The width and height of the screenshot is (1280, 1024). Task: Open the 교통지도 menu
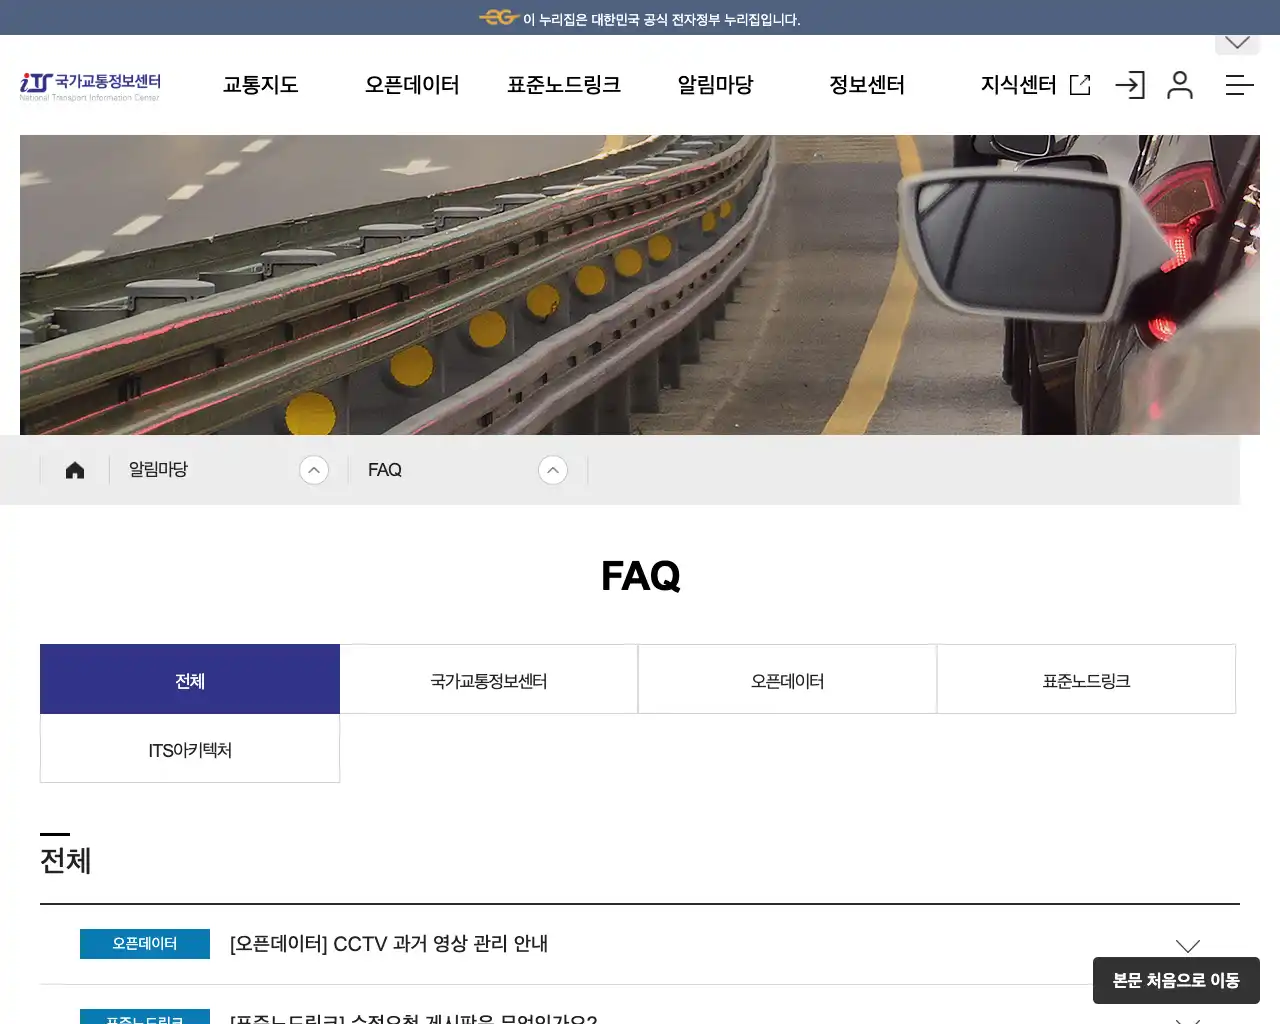click(x=260, y=85)
